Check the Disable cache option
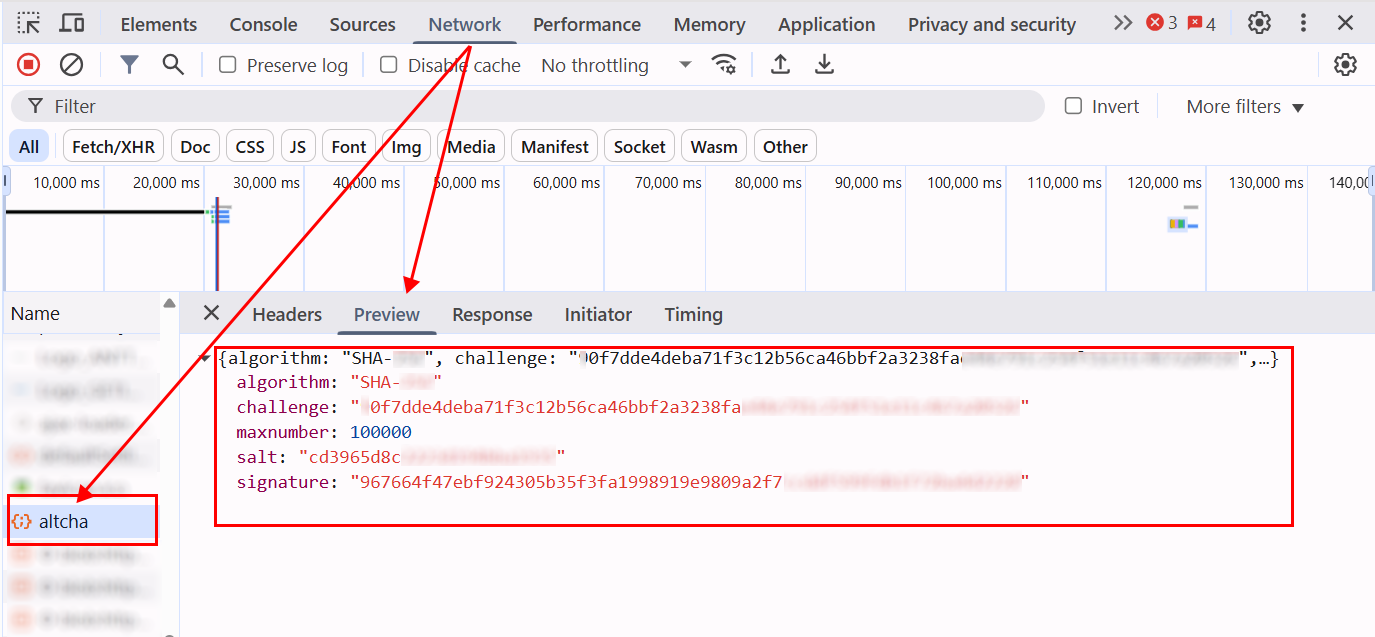The width and height of the screenshot is (1375, 637). [389, 65]
